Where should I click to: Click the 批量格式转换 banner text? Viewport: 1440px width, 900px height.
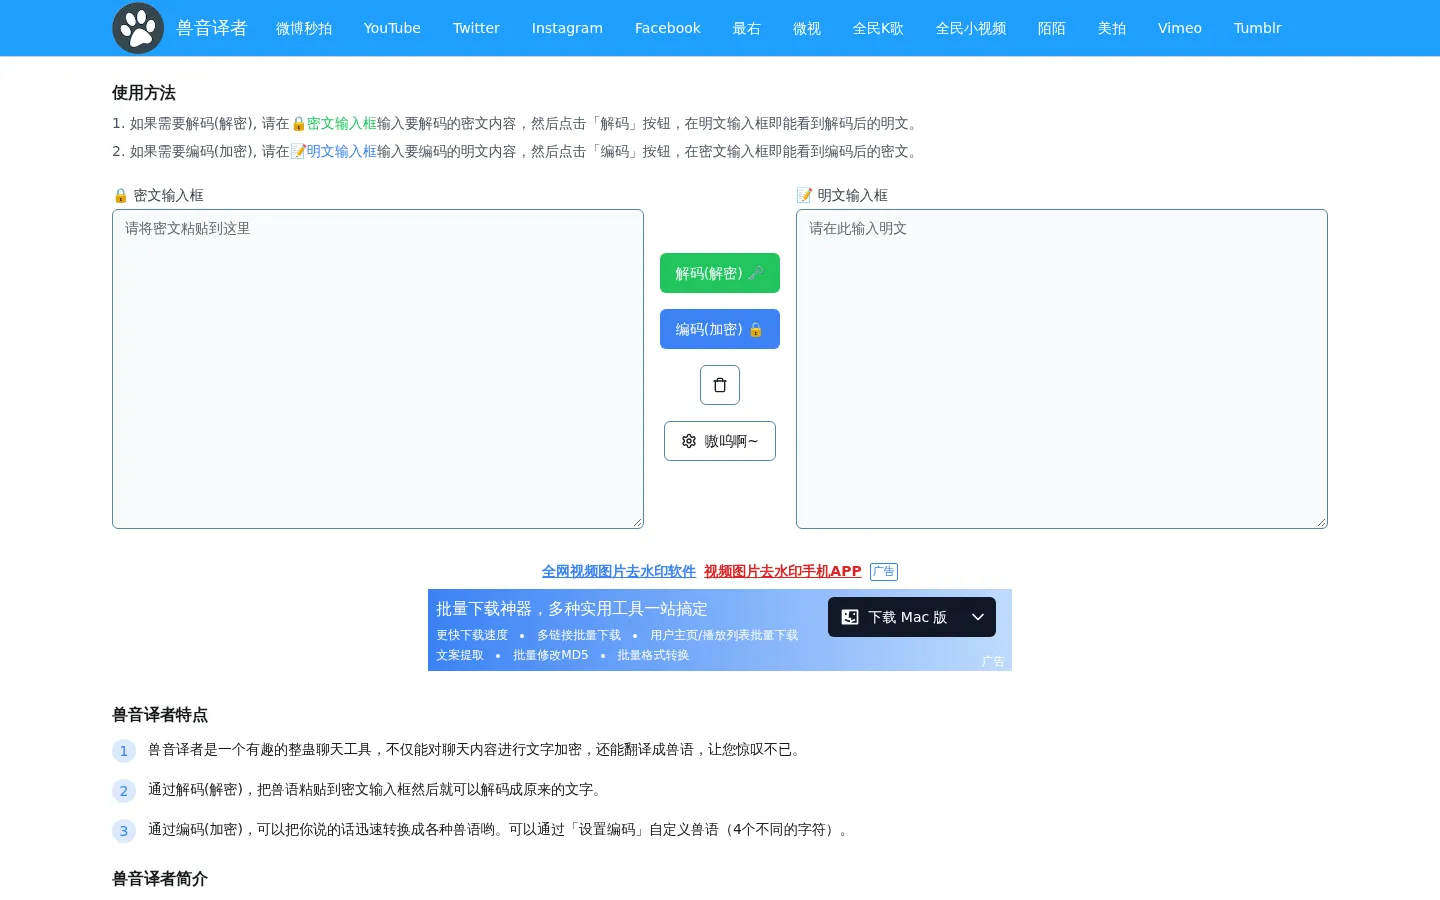pyautogui.click(x=653, y=655)
